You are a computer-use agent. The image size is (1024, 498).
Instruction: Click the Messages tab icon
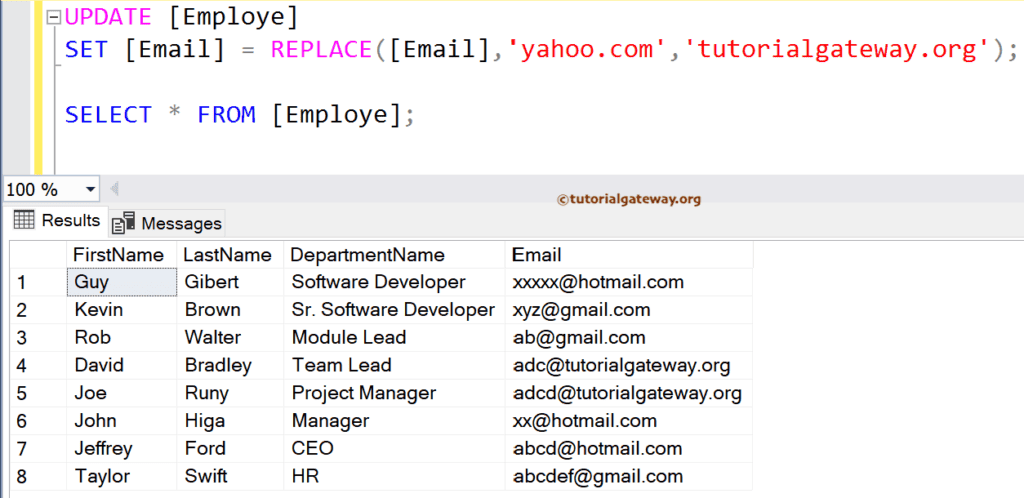[x=123, y=223]
